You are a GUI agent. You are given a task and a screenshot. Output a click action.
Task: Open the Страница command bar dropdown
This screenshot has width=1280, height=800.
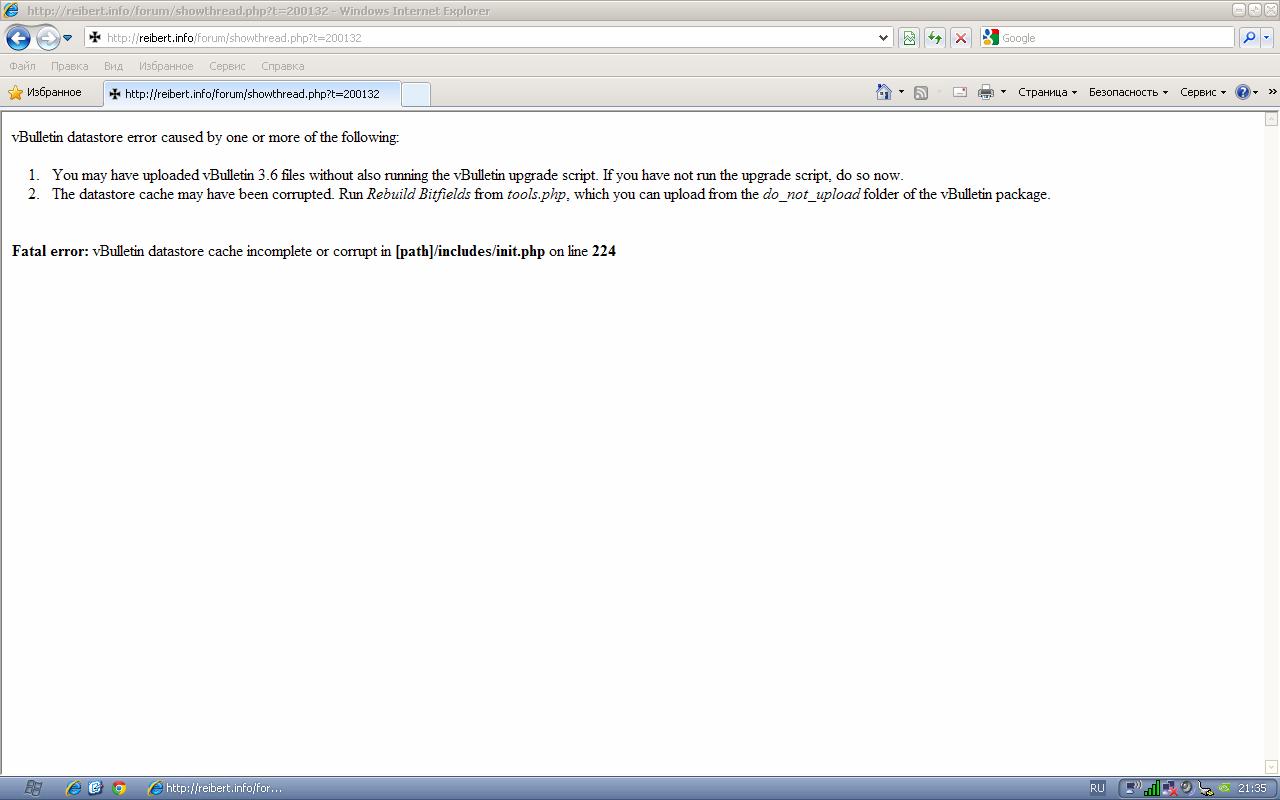(x=1047, y=92)
